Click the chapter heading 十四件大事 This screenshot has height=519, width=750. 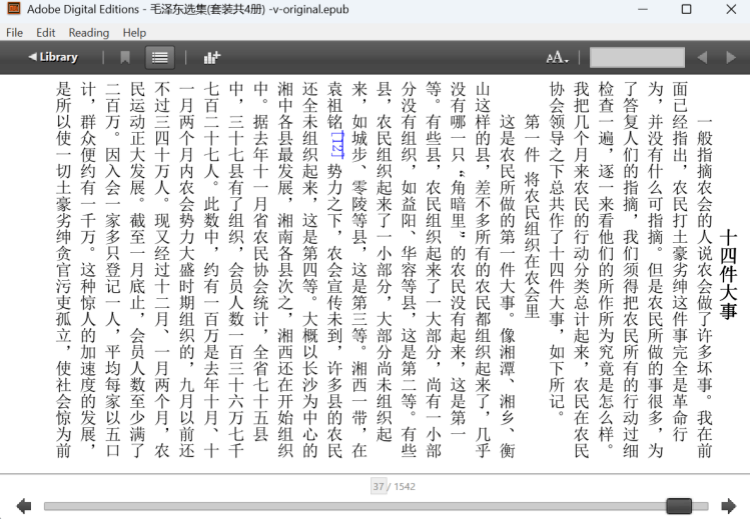(x=728, y=275)
